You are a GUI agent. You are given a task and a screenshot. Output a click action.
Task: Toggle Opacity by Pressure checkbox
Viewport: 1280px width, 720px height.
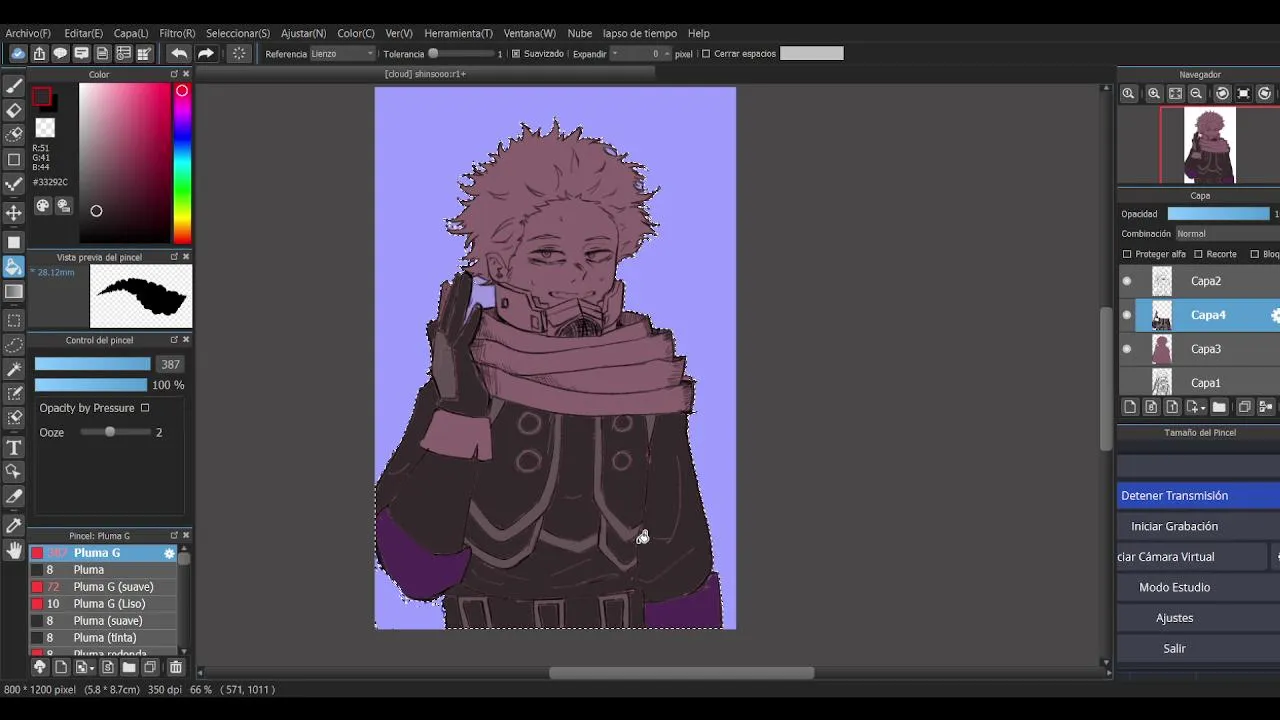click(145, 408)
